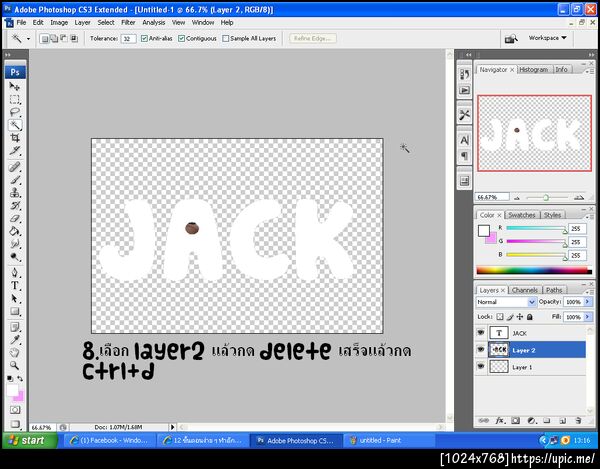Image resolution: width=600 pixels, height=469 pixels.
Task: Switch to Facebook taskbar window
Action: tap(109, 440)
